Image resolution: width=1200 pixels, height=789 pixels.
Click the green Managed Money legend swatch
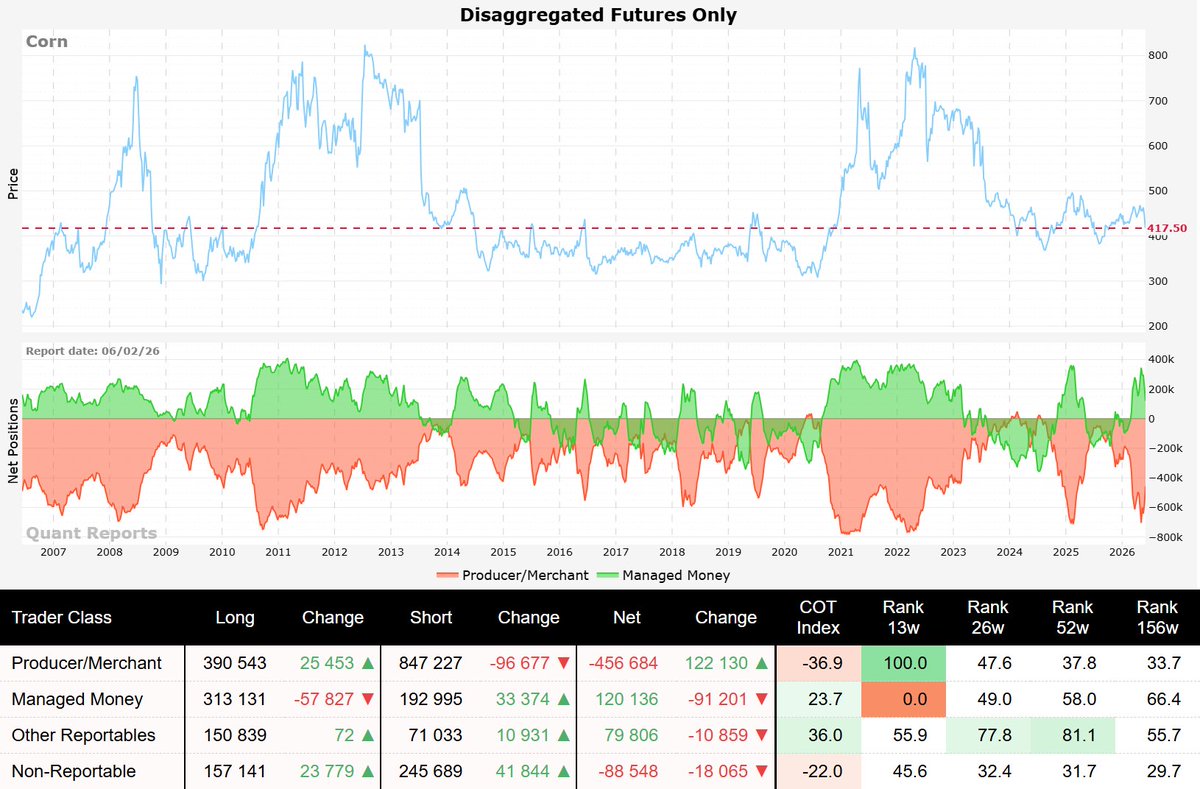(x=606, y=576)
